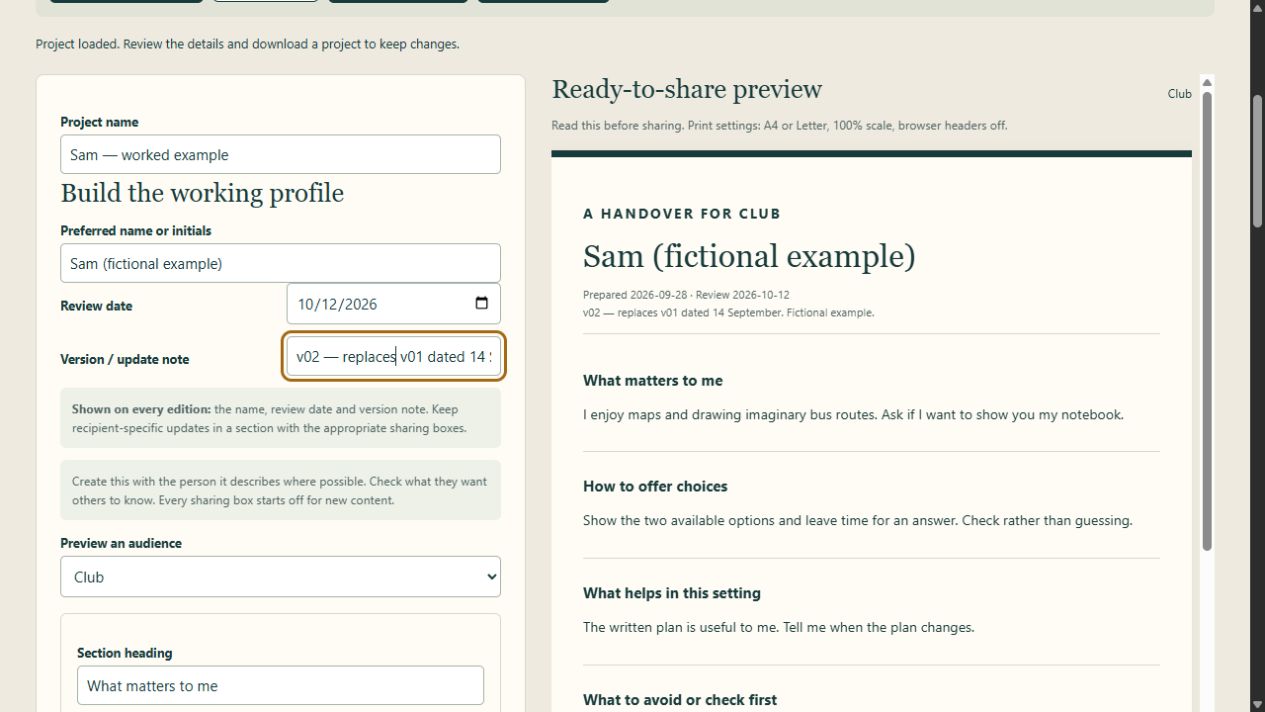Viewport: 1265px width, 712px height.
Task: Click the 'Shown on every edition' note
Action: (280, 419)
